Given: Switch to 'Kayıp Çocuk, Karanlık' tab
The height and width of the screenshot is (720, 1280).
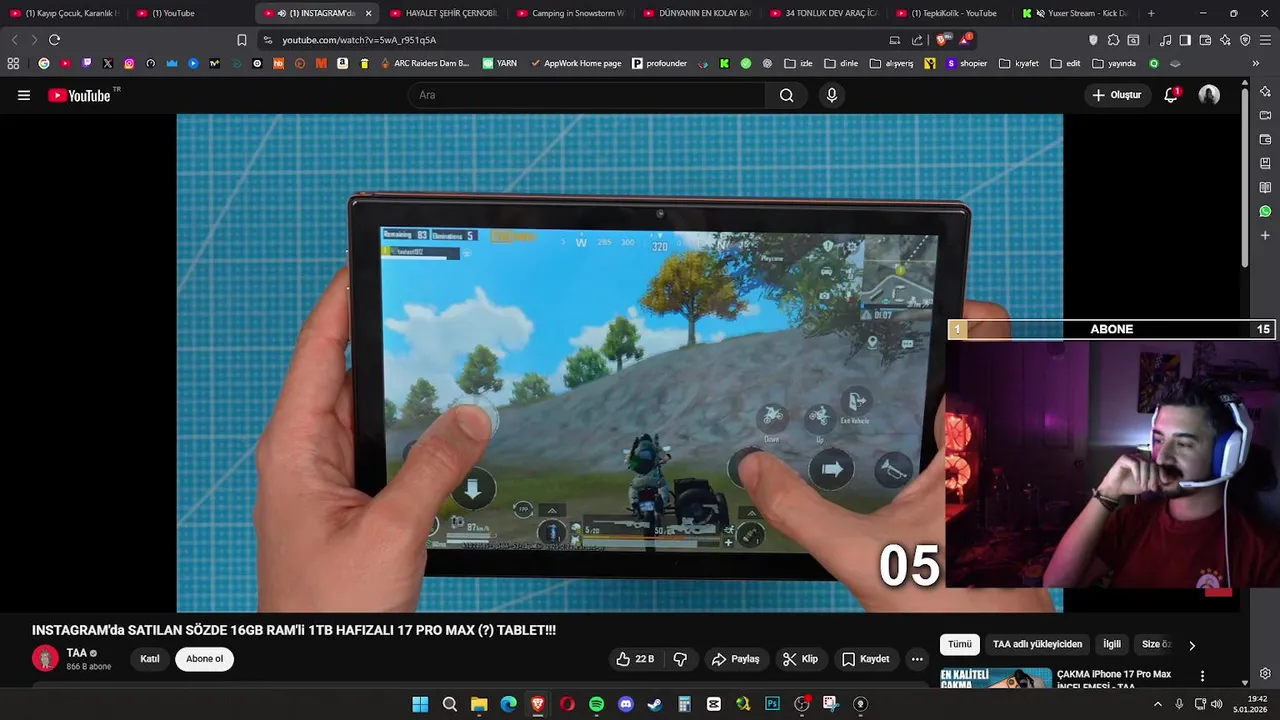Looking at the screenshot, I should click(64, 13).
